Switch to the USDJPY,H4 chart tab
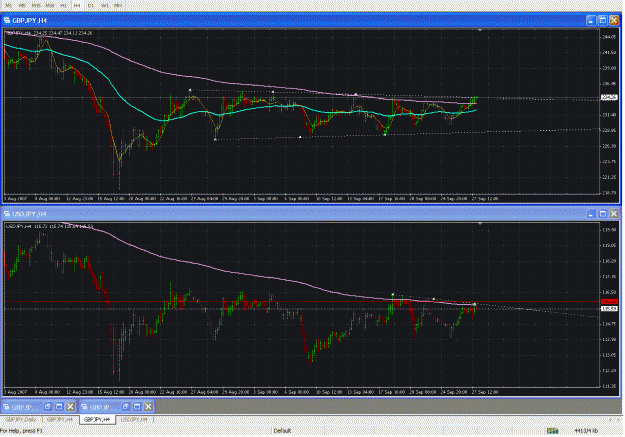The image size is (625, 437). [134, 420]
